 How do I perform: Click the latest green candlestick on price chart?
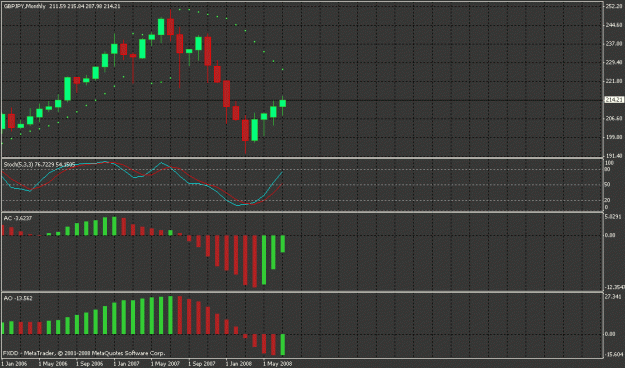(x=283, y=104)
